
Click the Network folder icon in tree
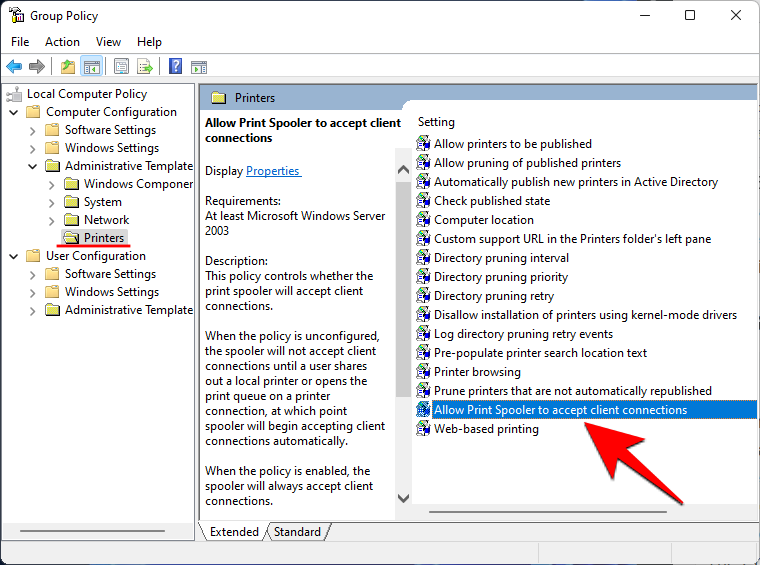[72, 220]
